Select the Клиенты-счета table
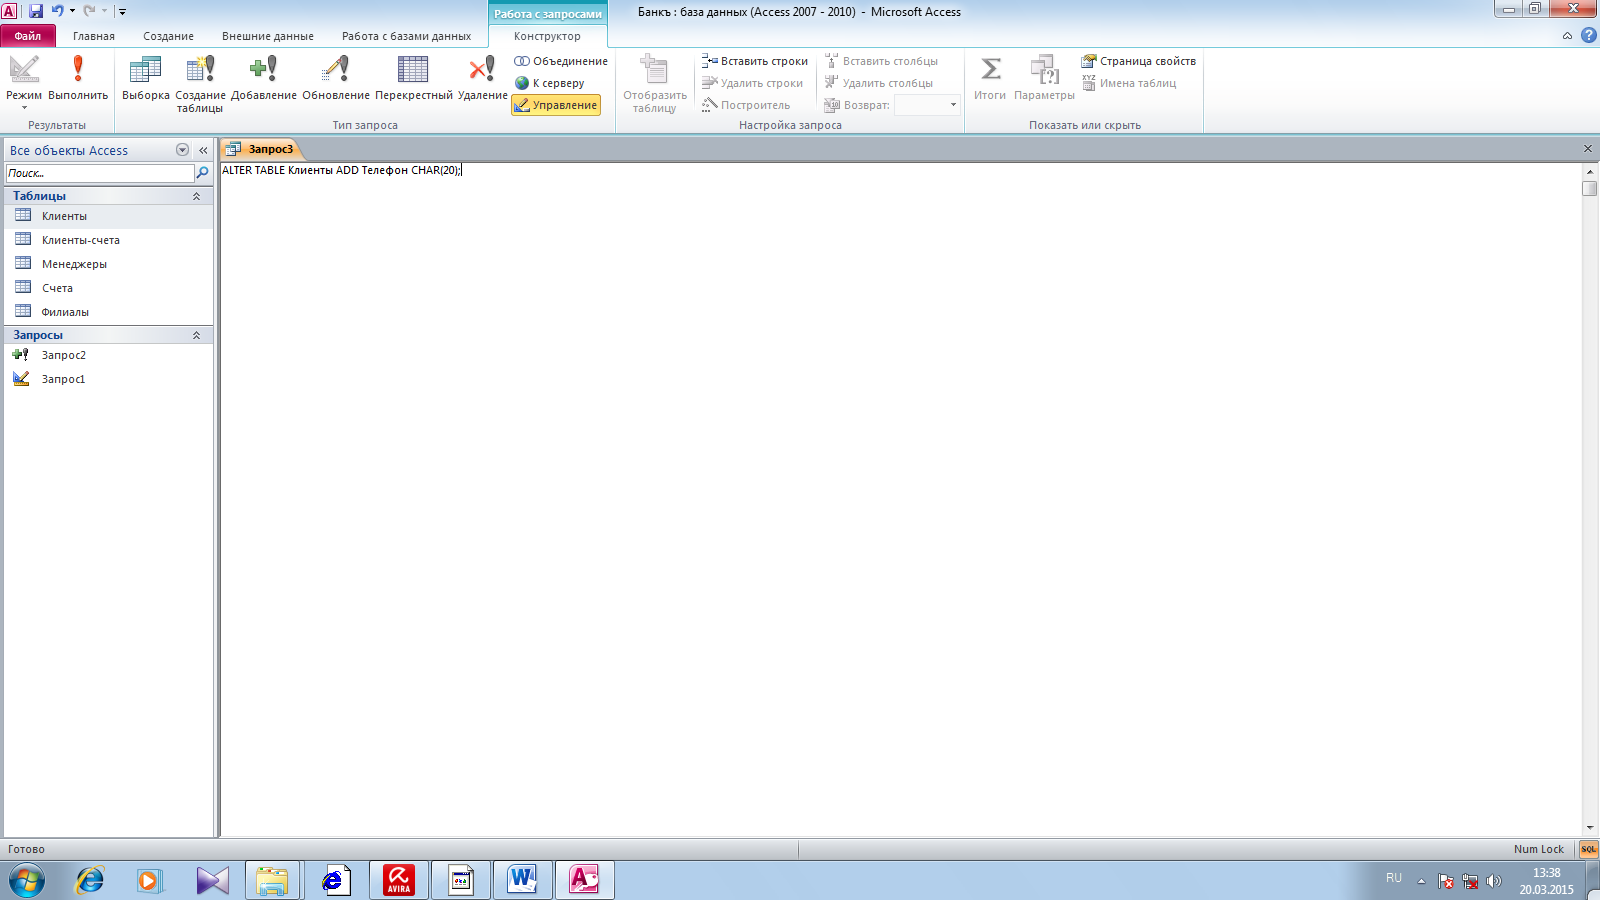This screenshot has height=900, width=1600. point(108,240)
